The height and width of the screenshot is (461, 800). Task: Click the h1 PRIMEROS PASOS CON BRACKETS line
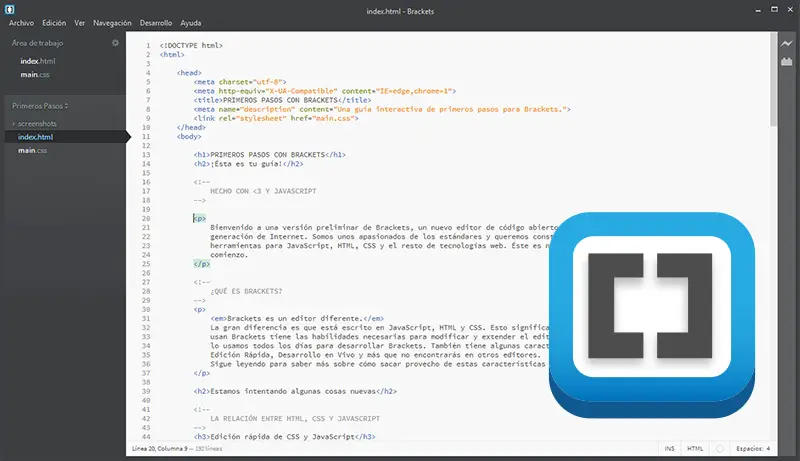point(269,155)
